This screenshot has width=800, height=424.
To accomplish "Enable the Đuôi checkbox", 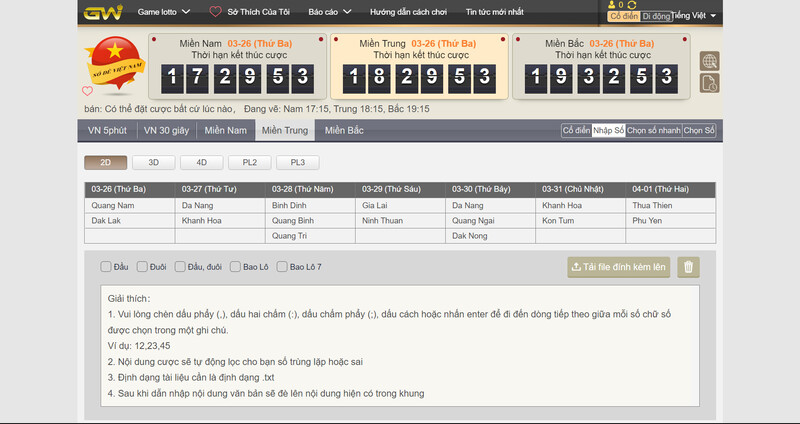I will (141, 267).
